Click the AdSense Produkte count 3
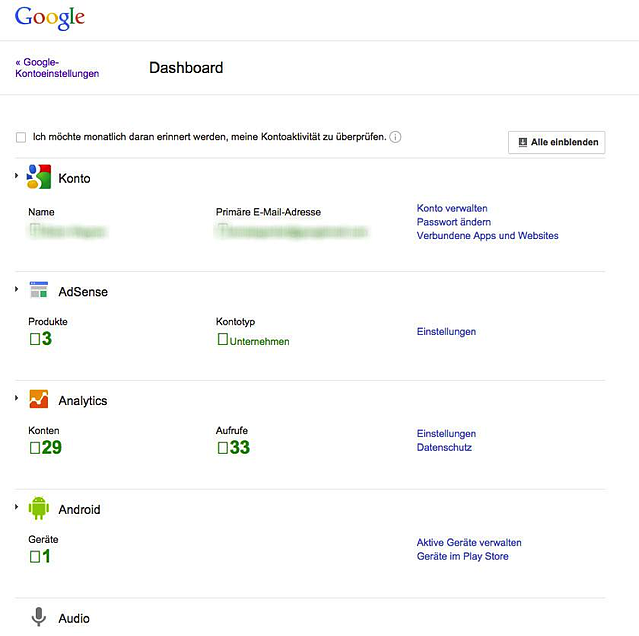Screen dimensions: 639x636 pos(41,339)
